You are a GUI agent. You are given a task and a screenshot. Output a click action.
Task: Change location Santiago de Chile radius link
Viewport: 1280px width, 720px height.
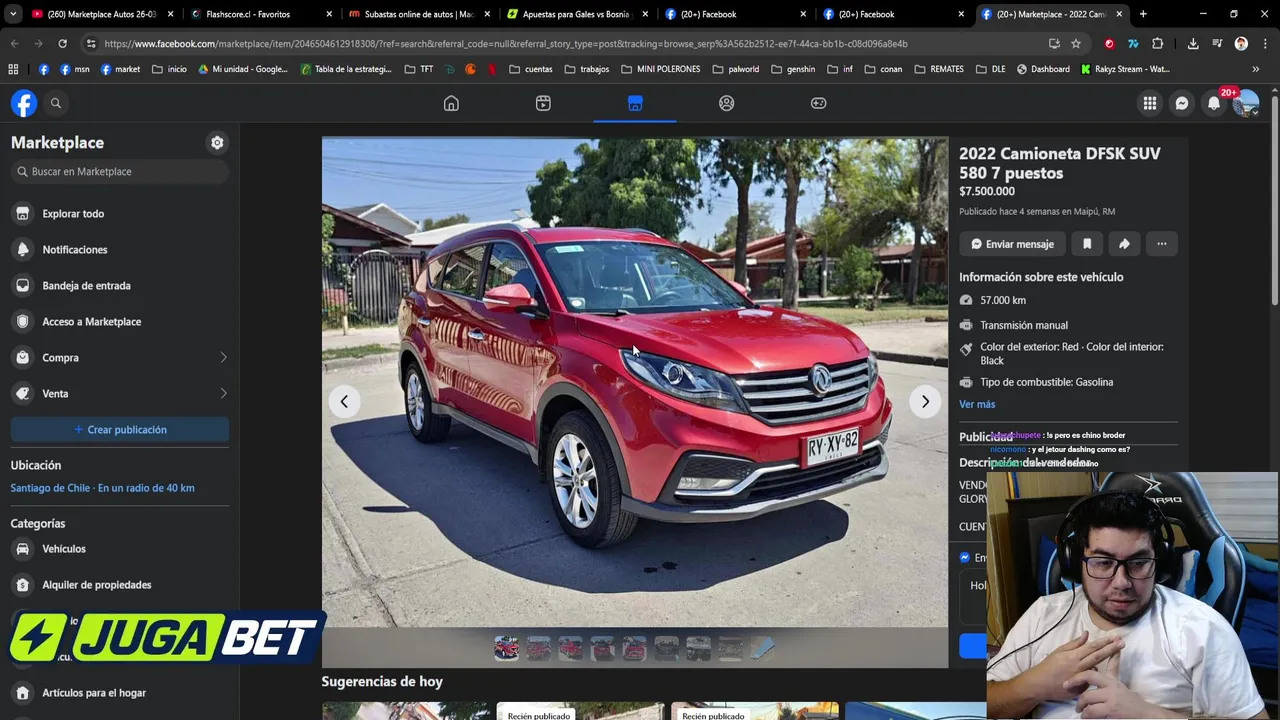click(103, 488)
